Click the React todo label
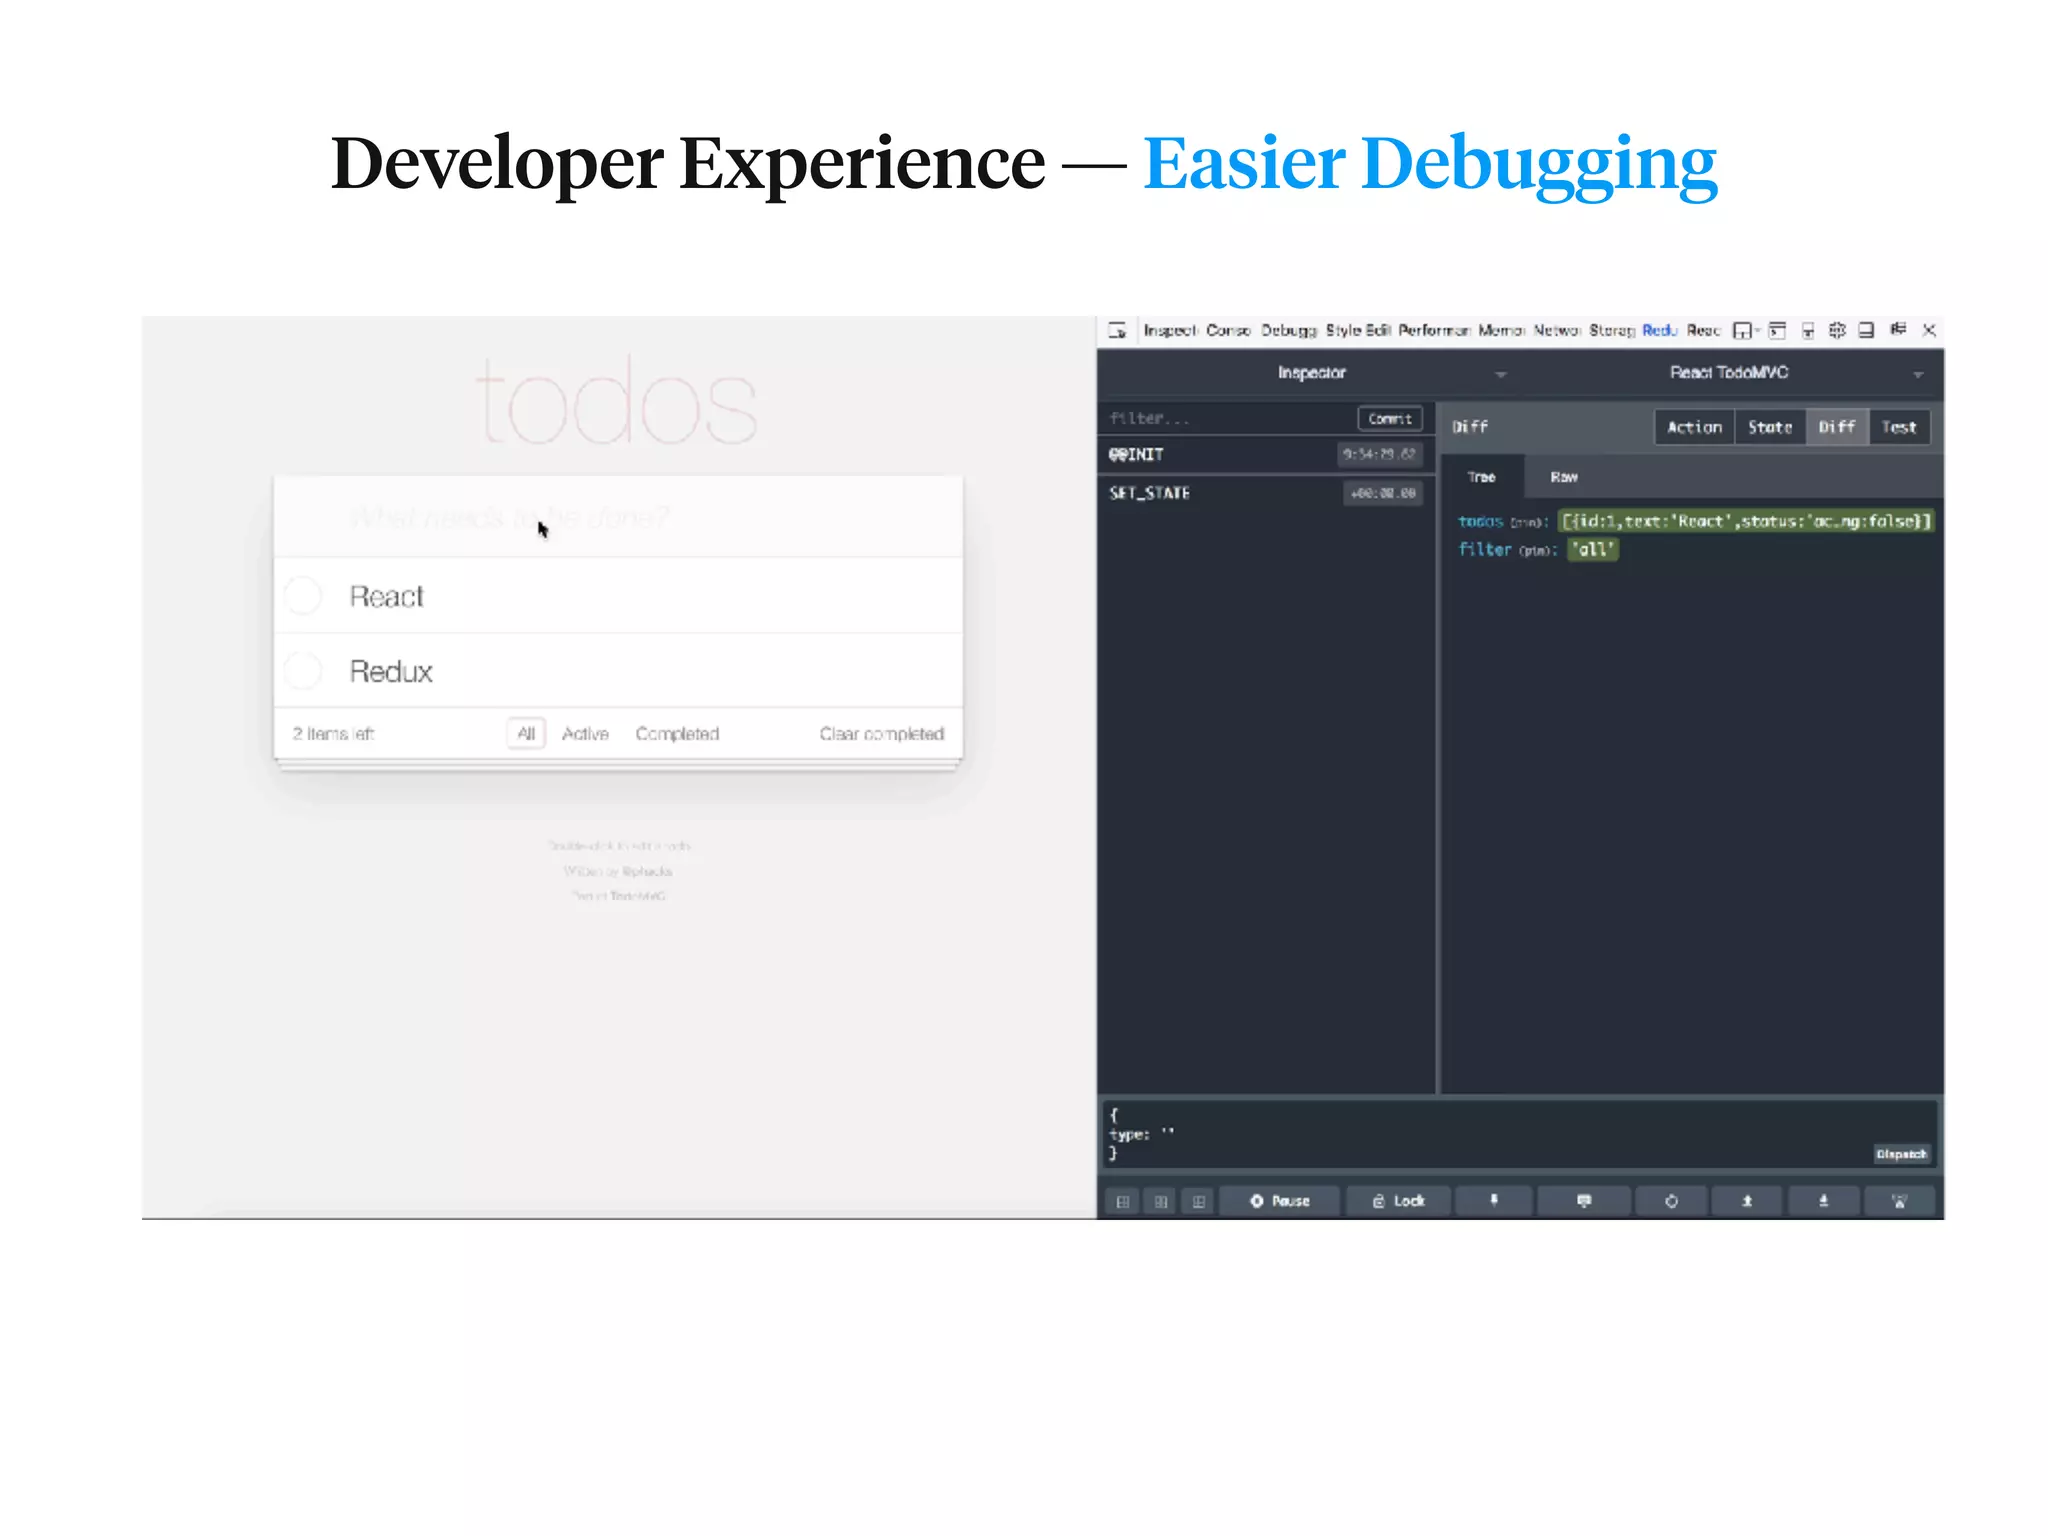Screen dimensions: 2048x1536 coord(387,596)
